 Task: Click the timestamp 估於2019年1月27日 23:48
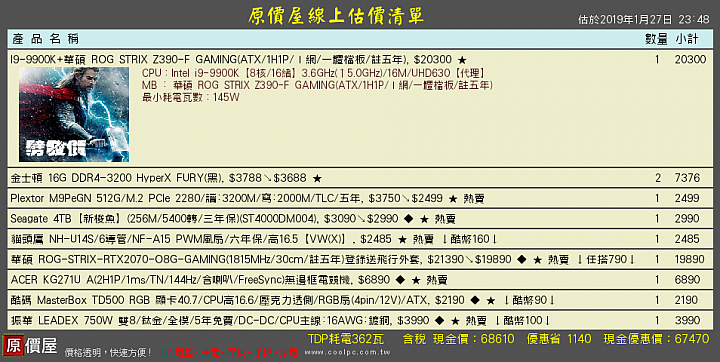pos(644,19)
